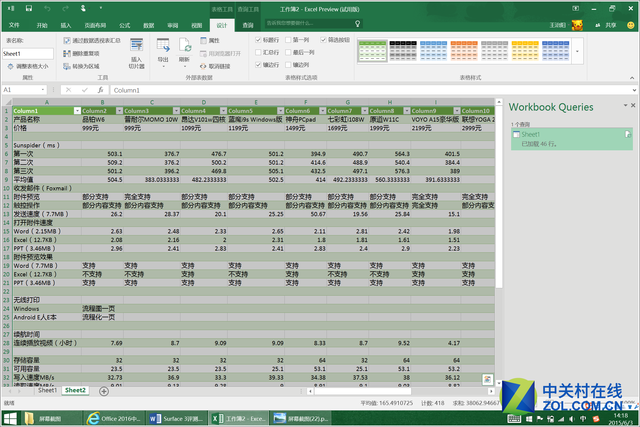Open the Name Box dropdown arrow
The image size is (640, 427).
point(43,90)
